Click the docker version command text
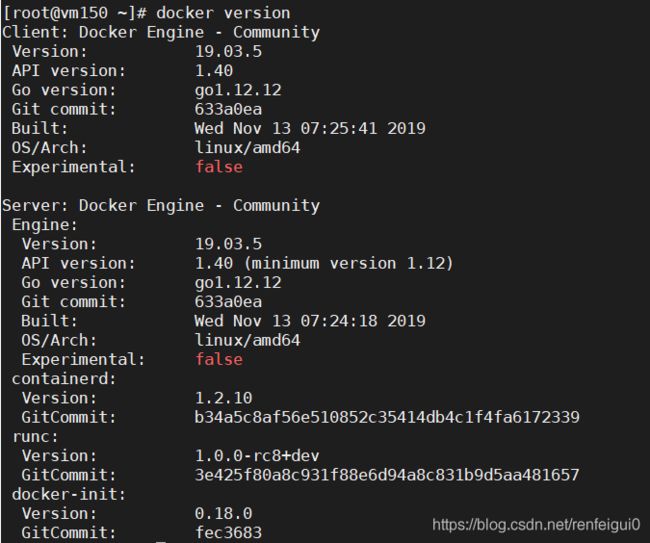650x543 pixels. point(223,13)
